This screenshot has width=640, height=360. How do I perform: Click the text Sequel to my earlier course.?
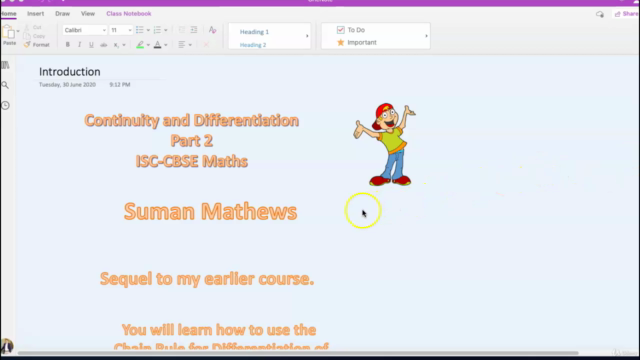(207, 279)
